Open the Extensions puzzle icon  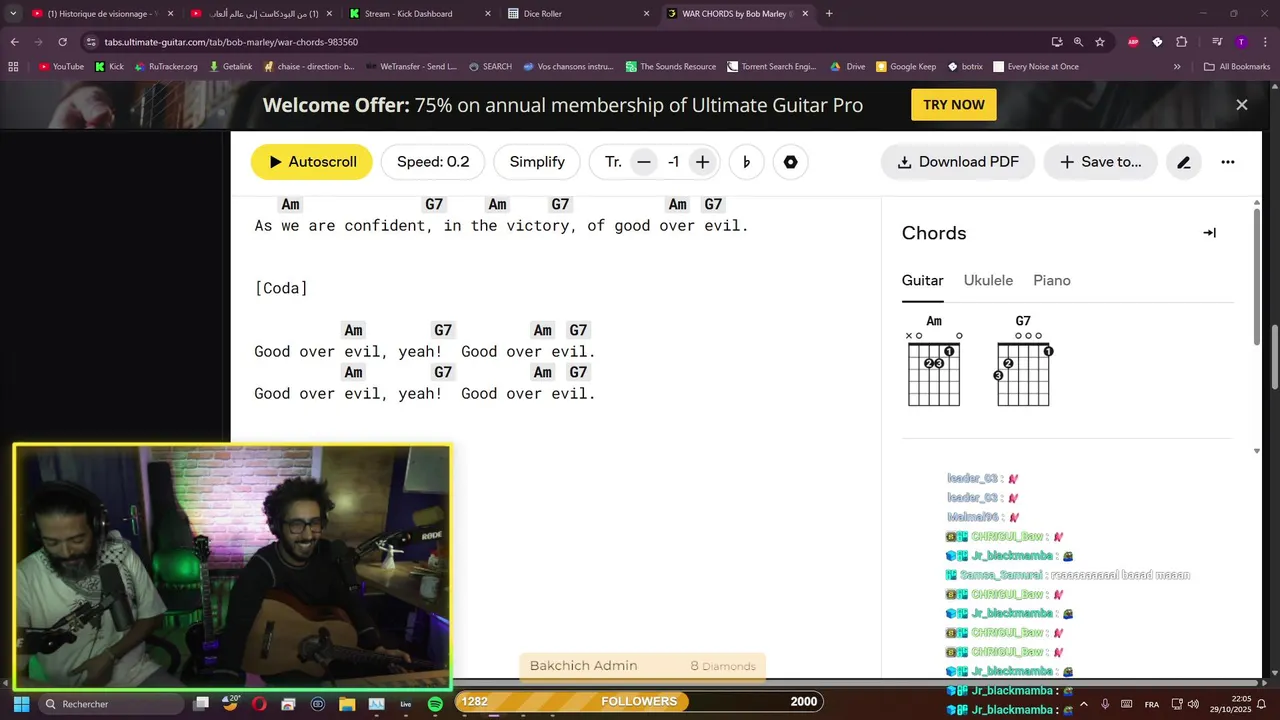point(1182,42)
